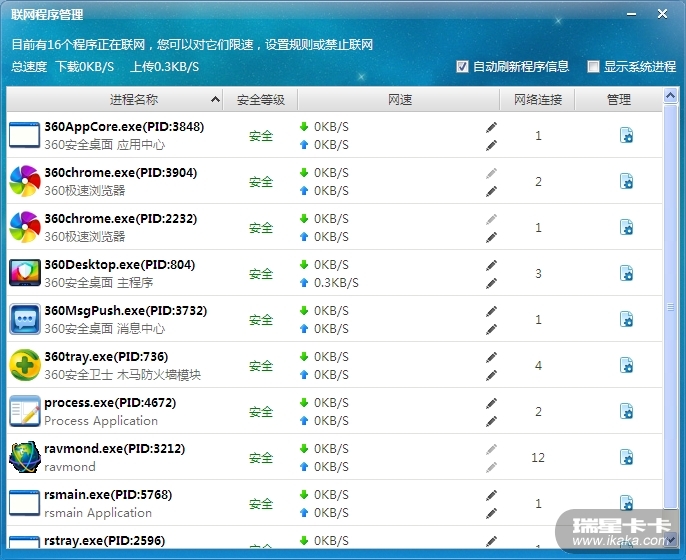Edit upload speed limit for process.exe

pos(491,421)
